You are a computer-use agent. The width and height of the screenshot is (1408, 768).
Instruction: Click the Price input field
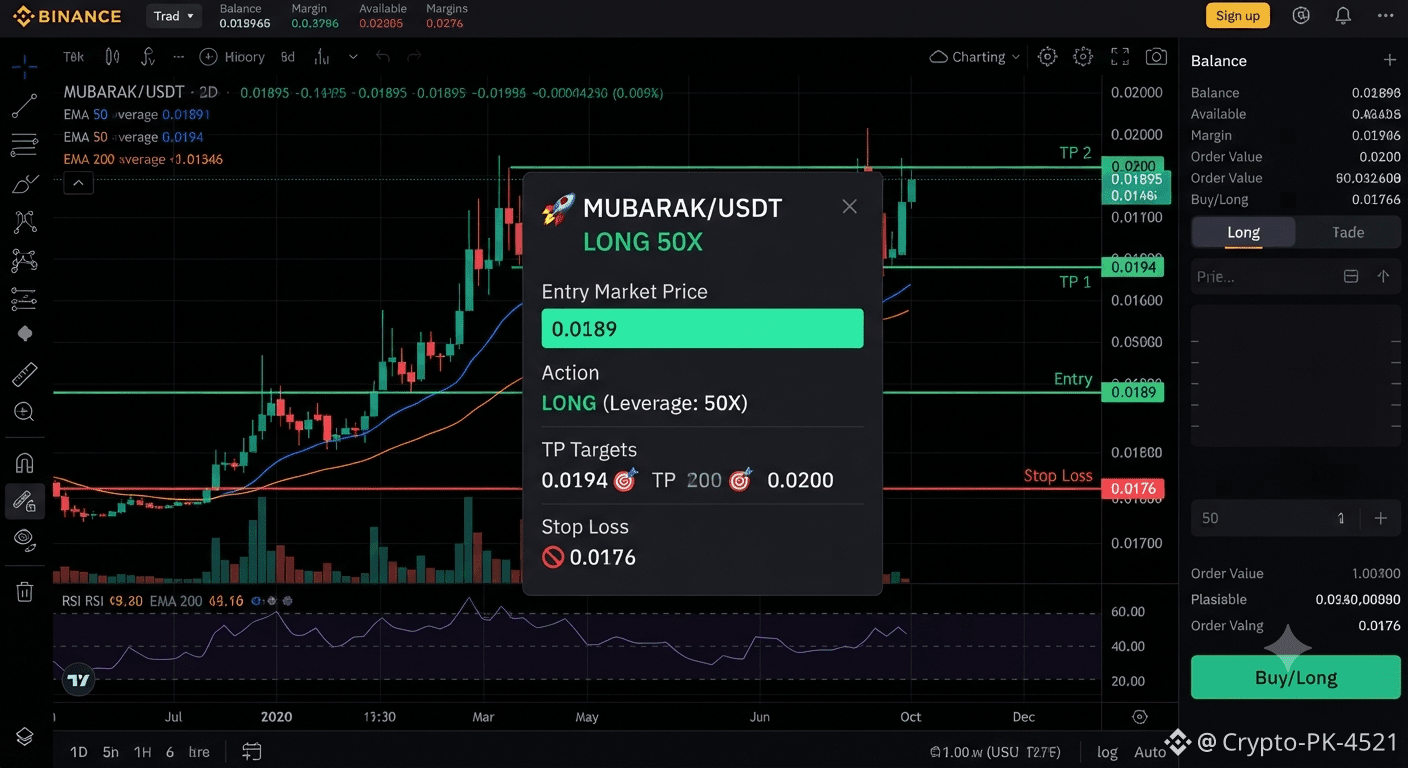(x=1295, y=276)
